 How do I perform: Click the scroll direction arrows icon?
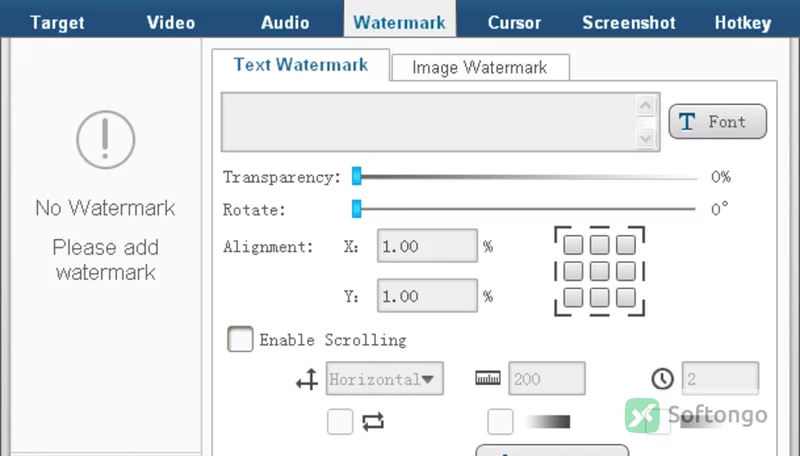tap(307, 379)
